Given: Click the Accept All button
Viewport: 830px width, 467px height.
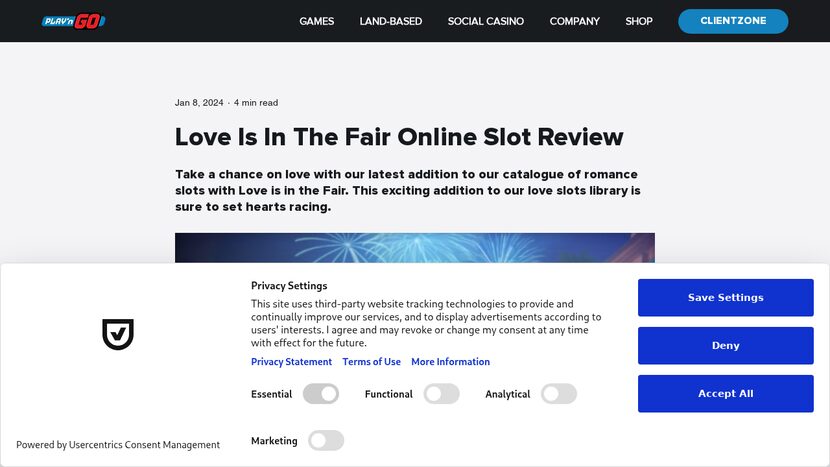Looking at the screenshot, I should tap(725, 394).
